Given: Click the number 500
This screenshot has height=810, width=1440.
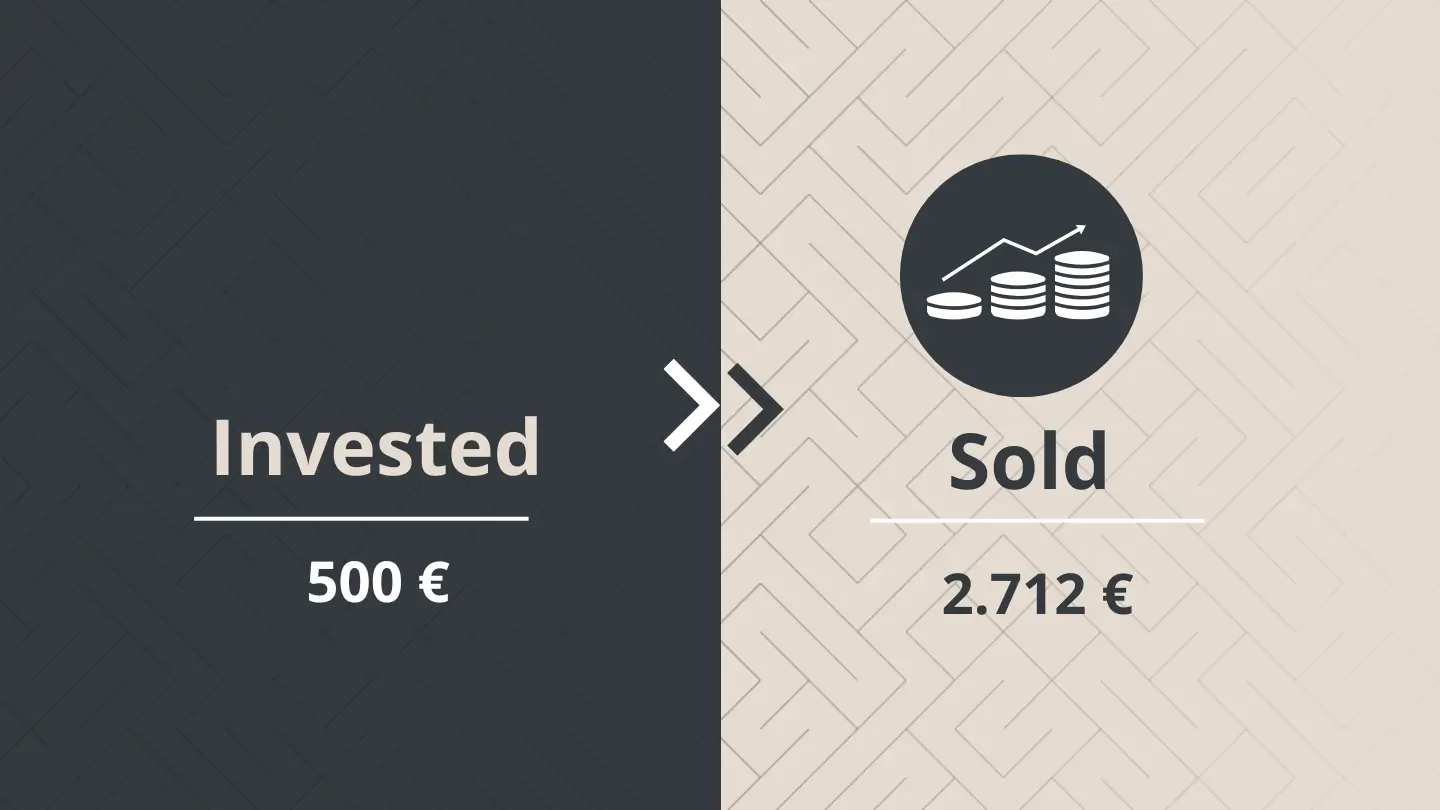Looking at the screenshot, I should click(x=354, y=582).
